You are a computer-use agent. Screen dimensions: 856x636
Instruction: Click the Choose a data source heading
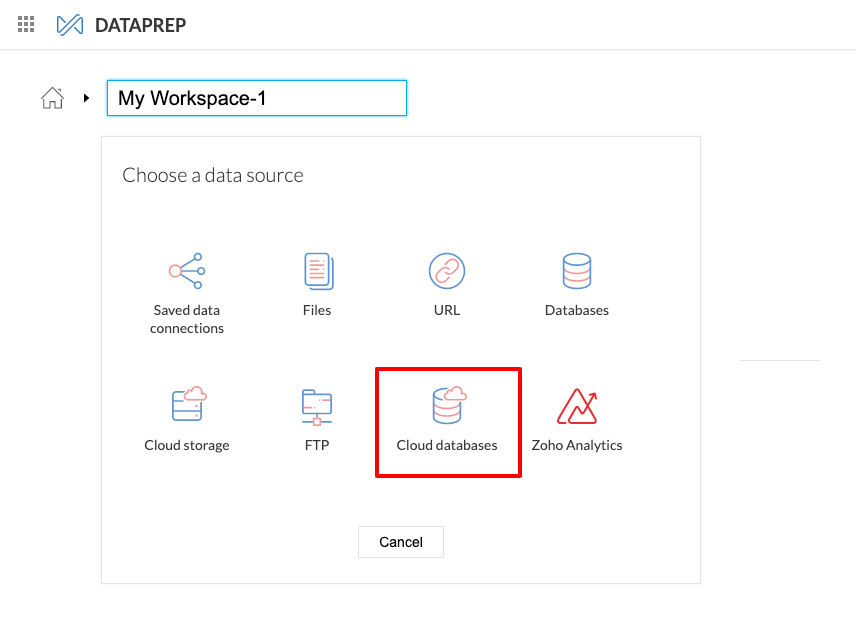[x=213, y=175]
